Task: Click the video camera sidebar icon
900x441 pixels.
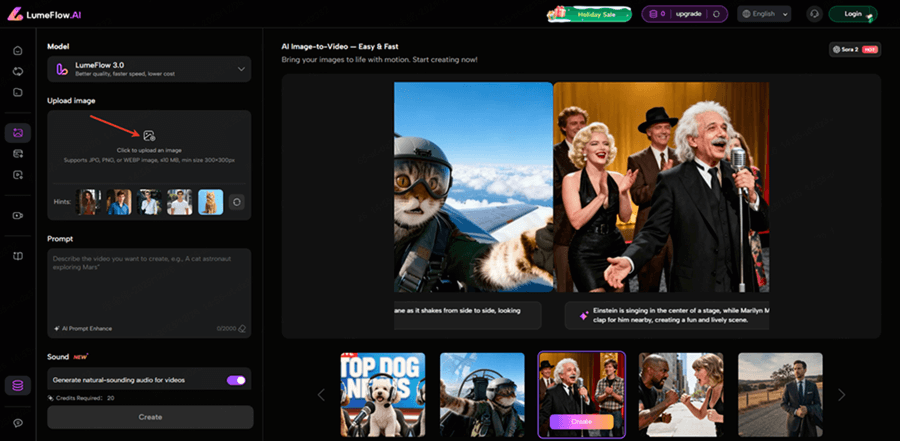Action: 17,215
